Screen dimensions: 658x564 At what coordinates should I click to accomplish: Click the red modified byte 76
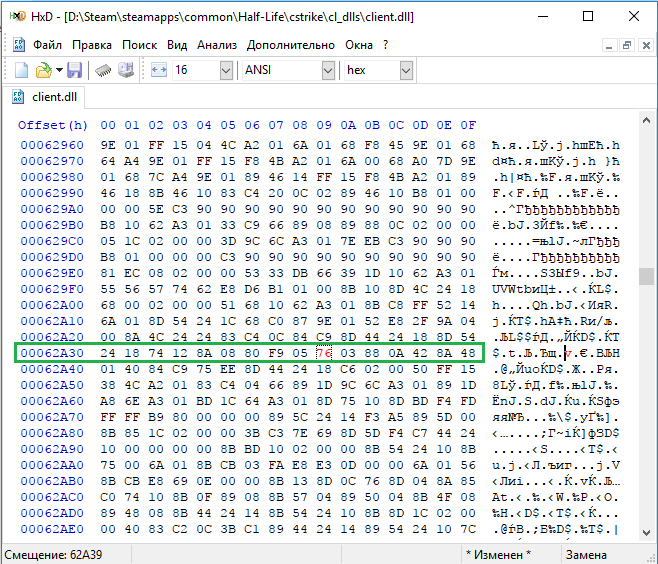pyautogui.click(x=324, y=353)
